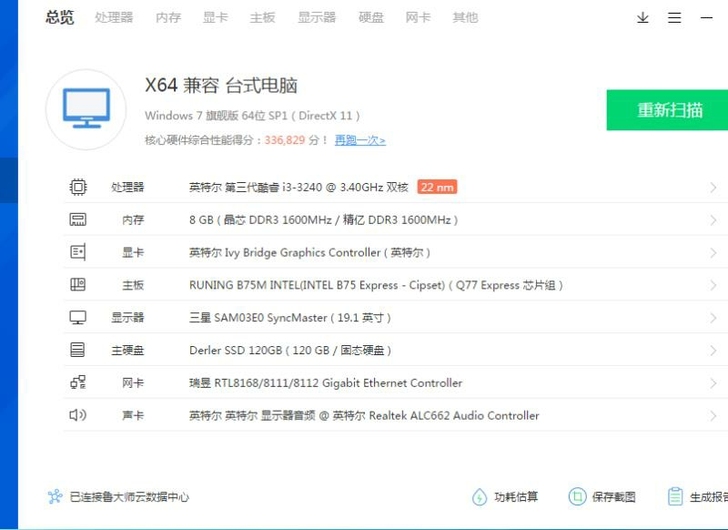728x530 pixels.
Task: Click the 声卡 row label
Action: pos(133,415)
